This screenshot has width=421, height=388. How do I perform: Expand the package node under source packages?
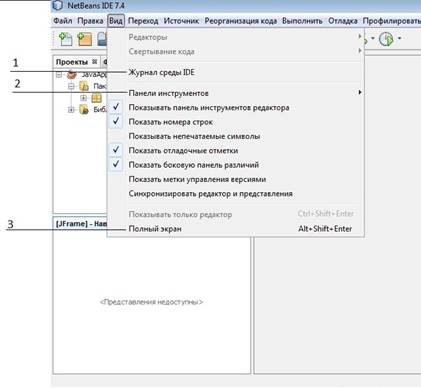tap(83, 98)
